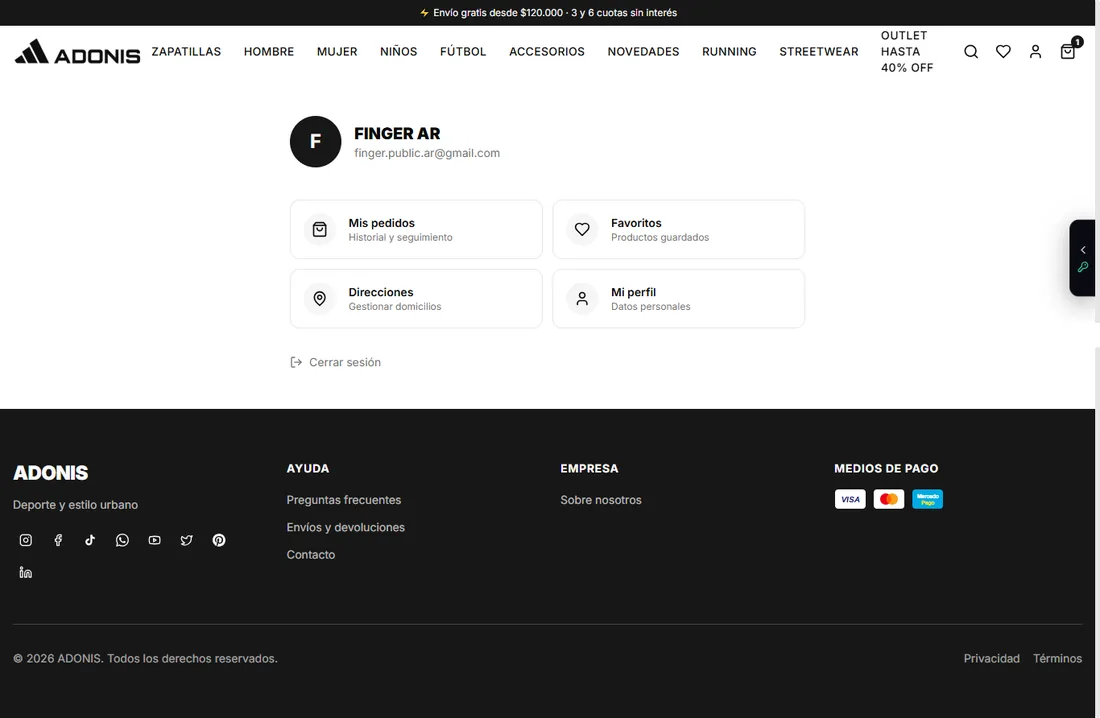
Task: Go to HOMBRE menu
Action: [269, 51]
